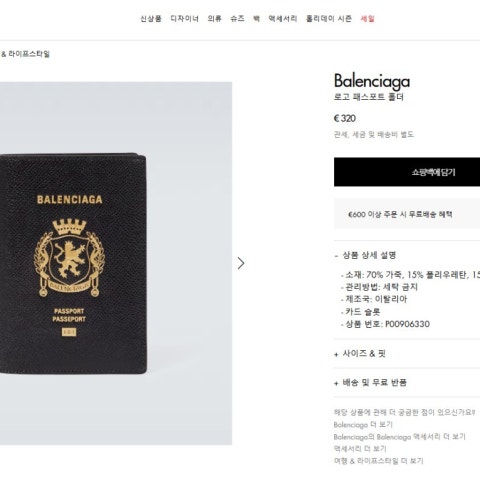Open the 액세서리 menu
The height and width of the screenshot is (480, 480).
coord(283,19)
